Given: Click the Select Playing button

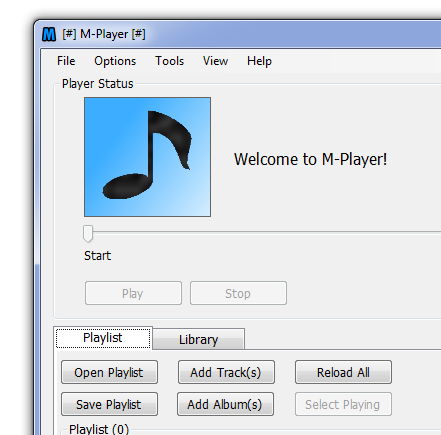Looking at the screenshot, I should [343, 404].
